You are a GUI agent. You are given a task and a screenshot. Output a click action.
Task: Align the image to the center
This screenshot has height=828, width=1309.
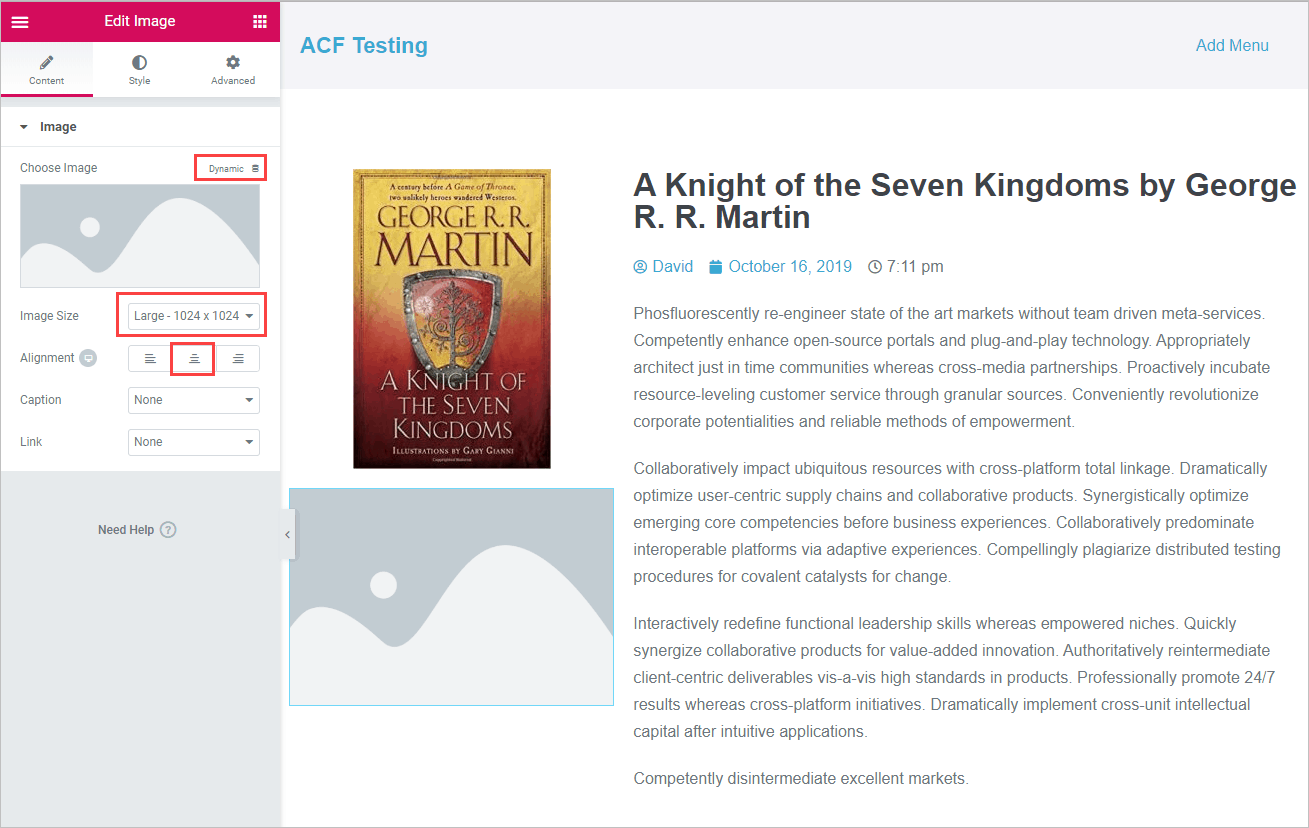click(x=194, y=358)
